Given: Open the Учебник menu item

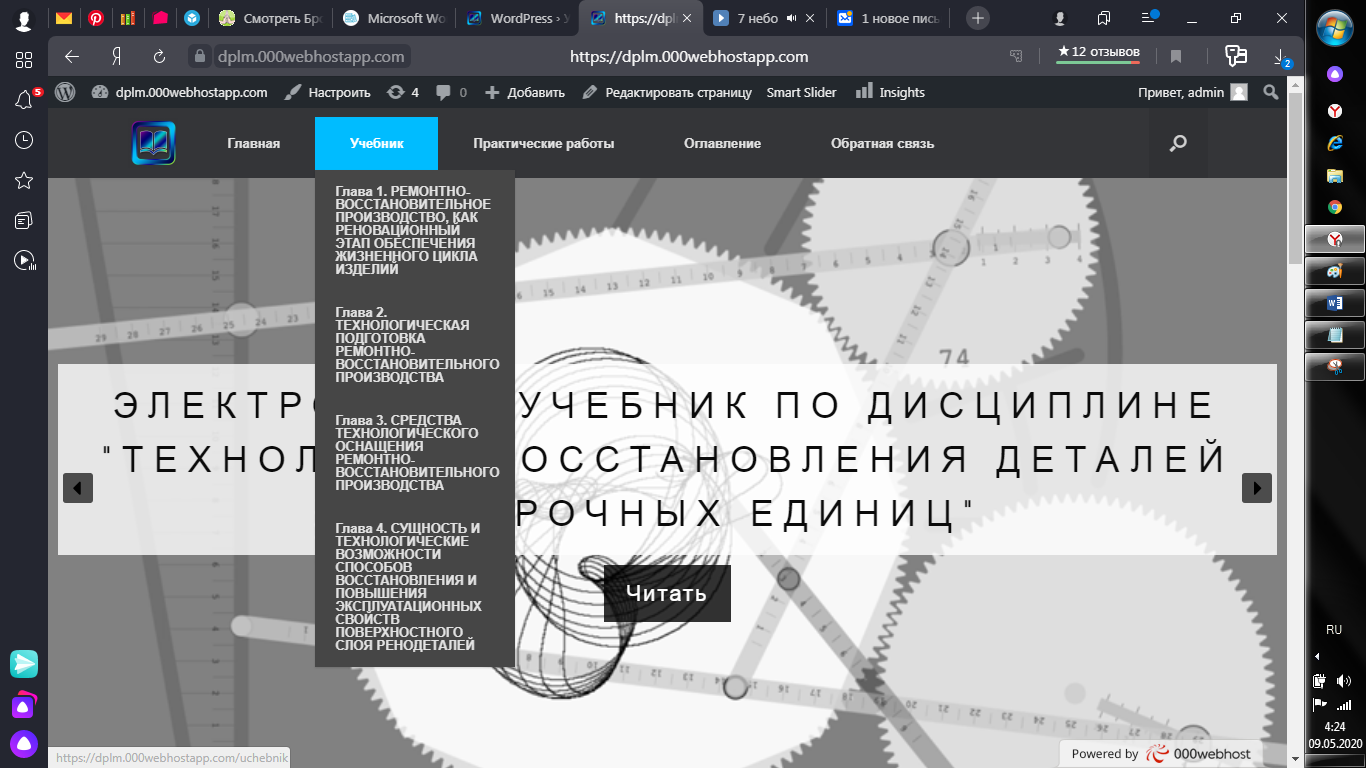Looking at the screenshot, I should pos(376,143).
